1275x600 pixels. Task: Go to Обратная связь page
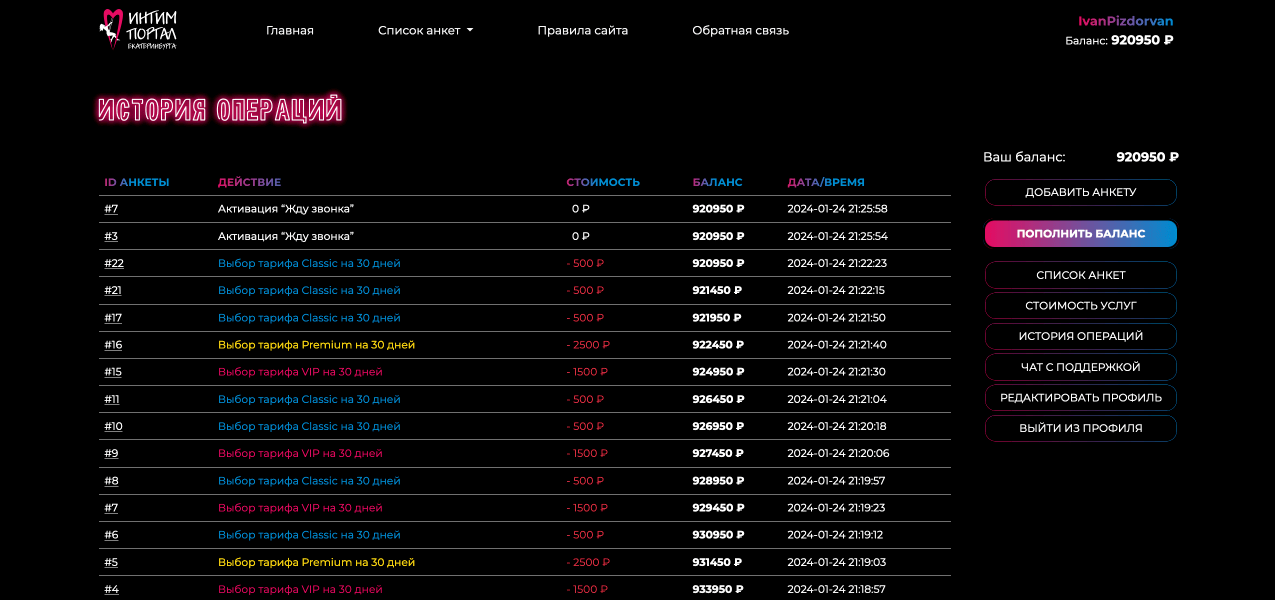coord(740,30)
